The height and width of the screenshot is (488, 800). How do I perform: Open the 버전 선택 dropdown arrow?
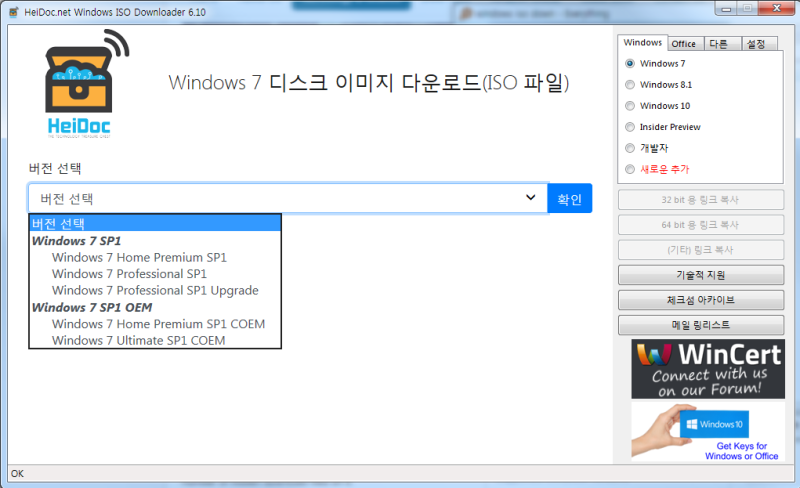tap(531, 198)
